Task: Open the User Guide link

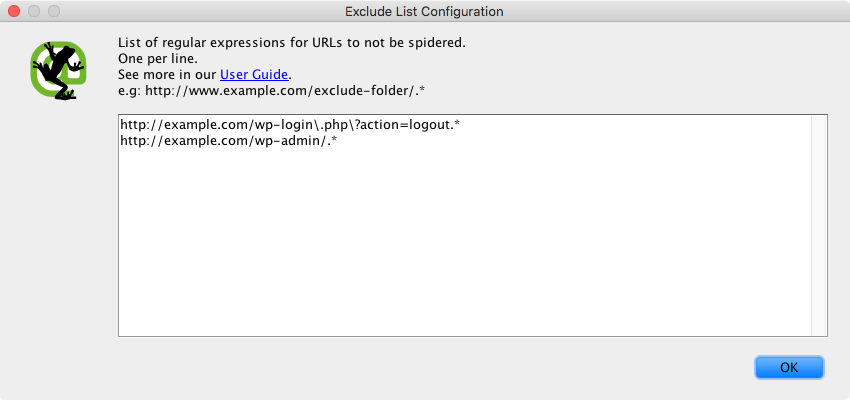Action: pyautogui.click(x=254, y=74)
